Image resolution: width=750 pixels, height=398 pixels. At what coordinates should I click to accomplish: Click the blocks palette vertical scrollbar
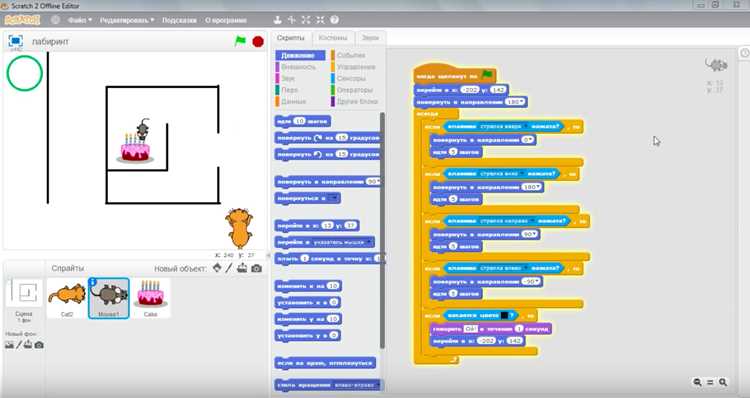tap(382, 230)
